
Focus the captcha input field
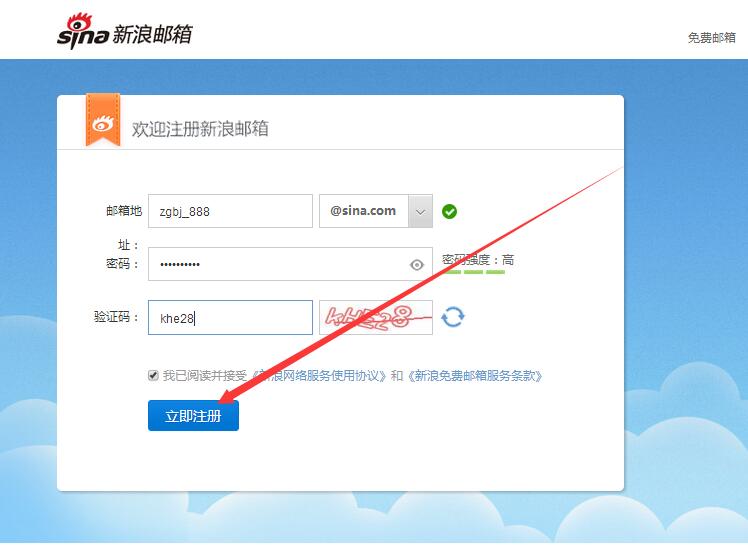point(230,318)
